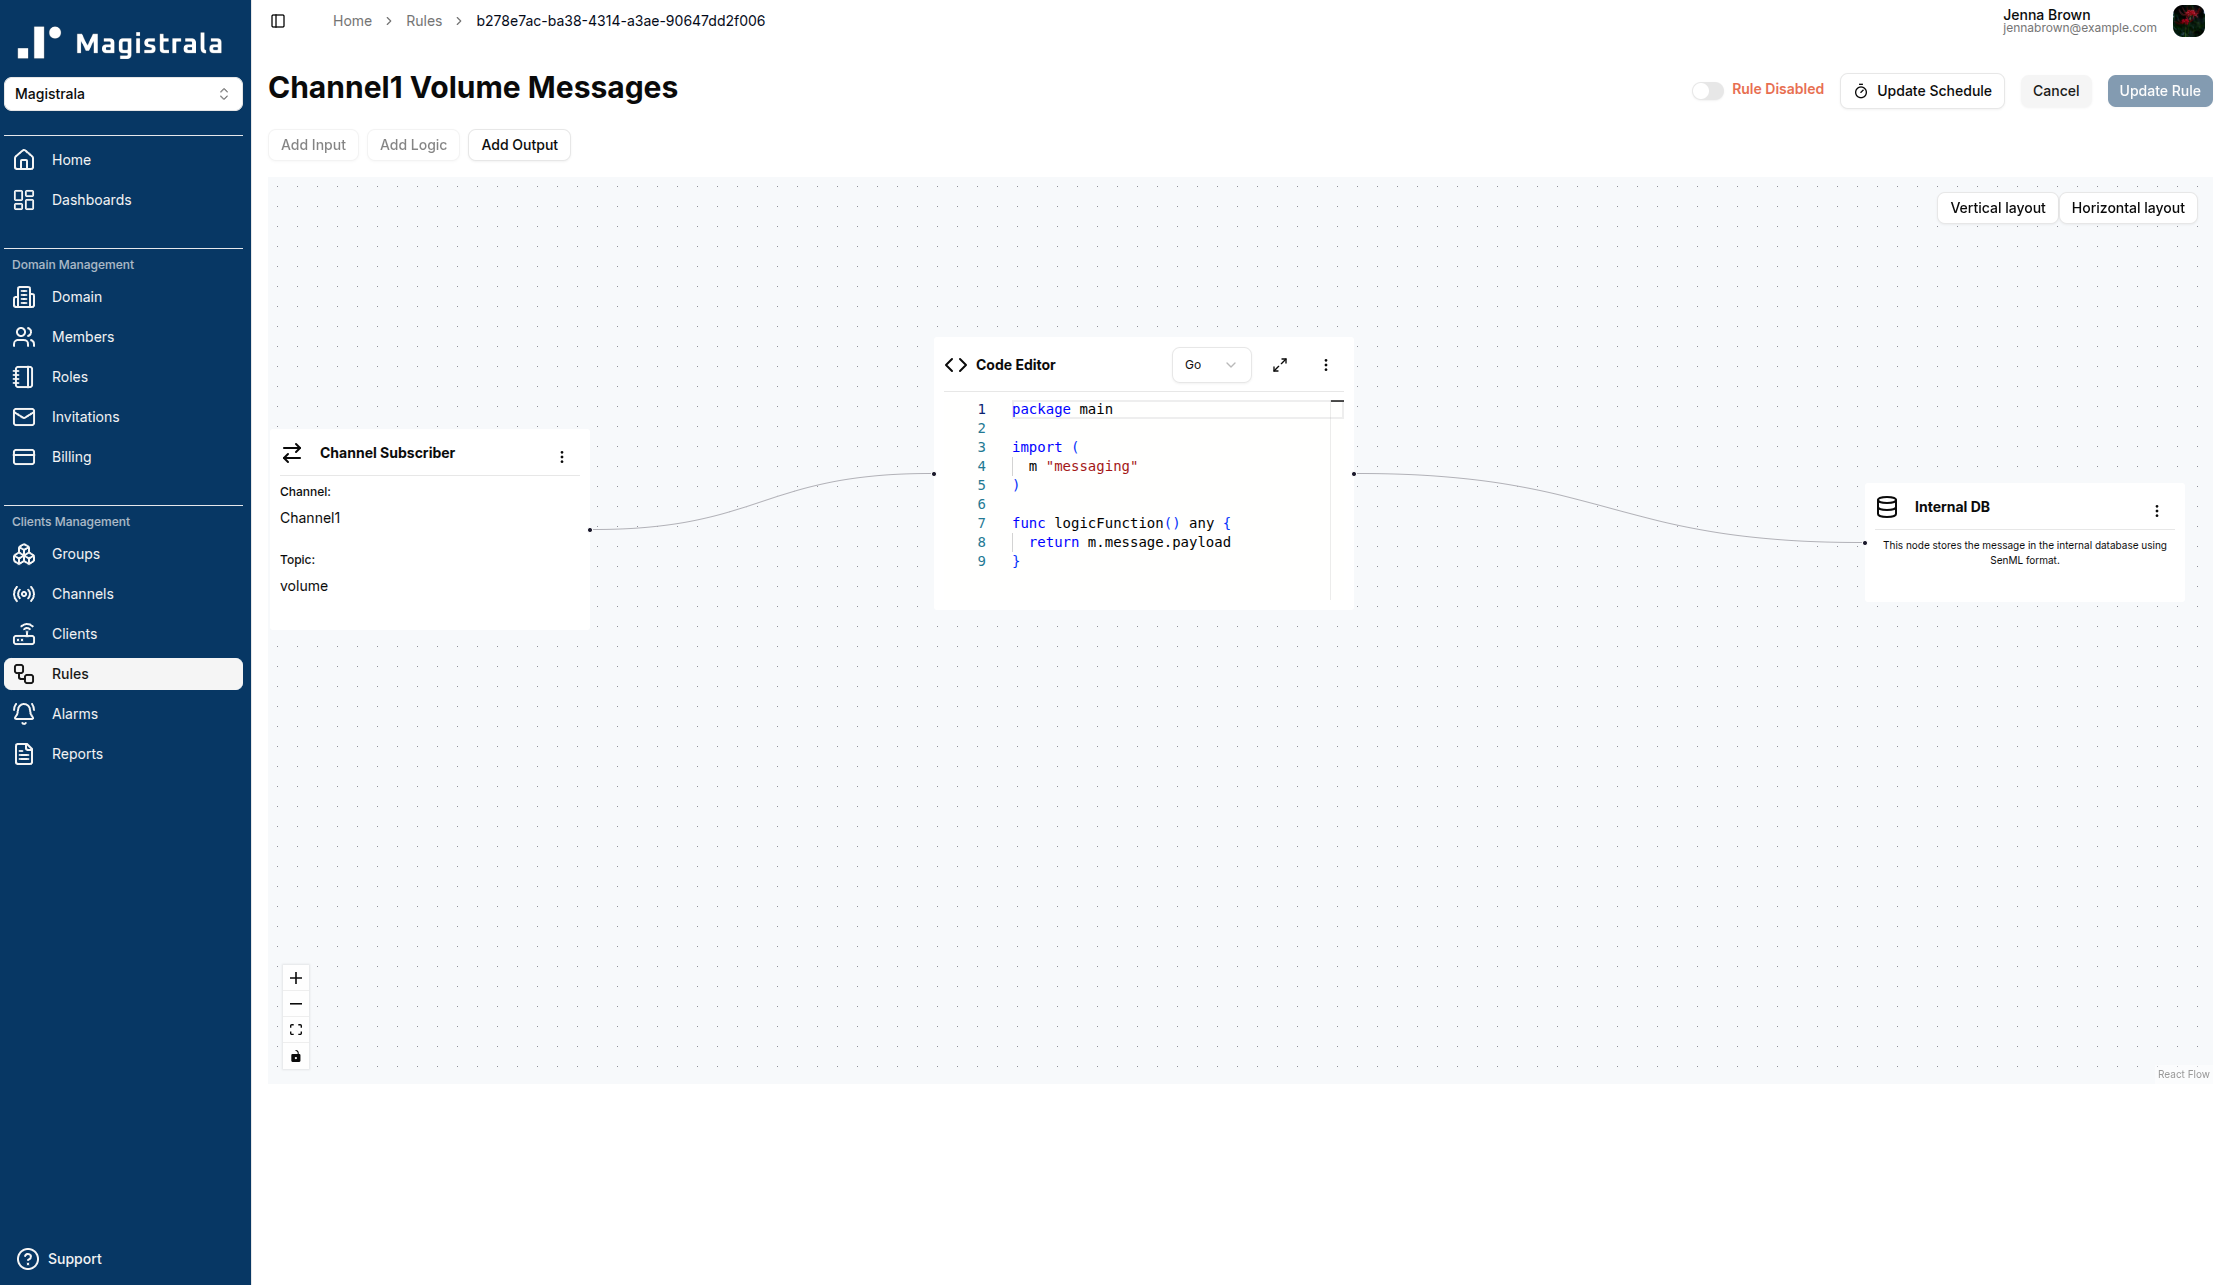Click the fit-view icon in canvas controls
The height and width of the screenshot is (1285, 2225).
click(295, 1029)
